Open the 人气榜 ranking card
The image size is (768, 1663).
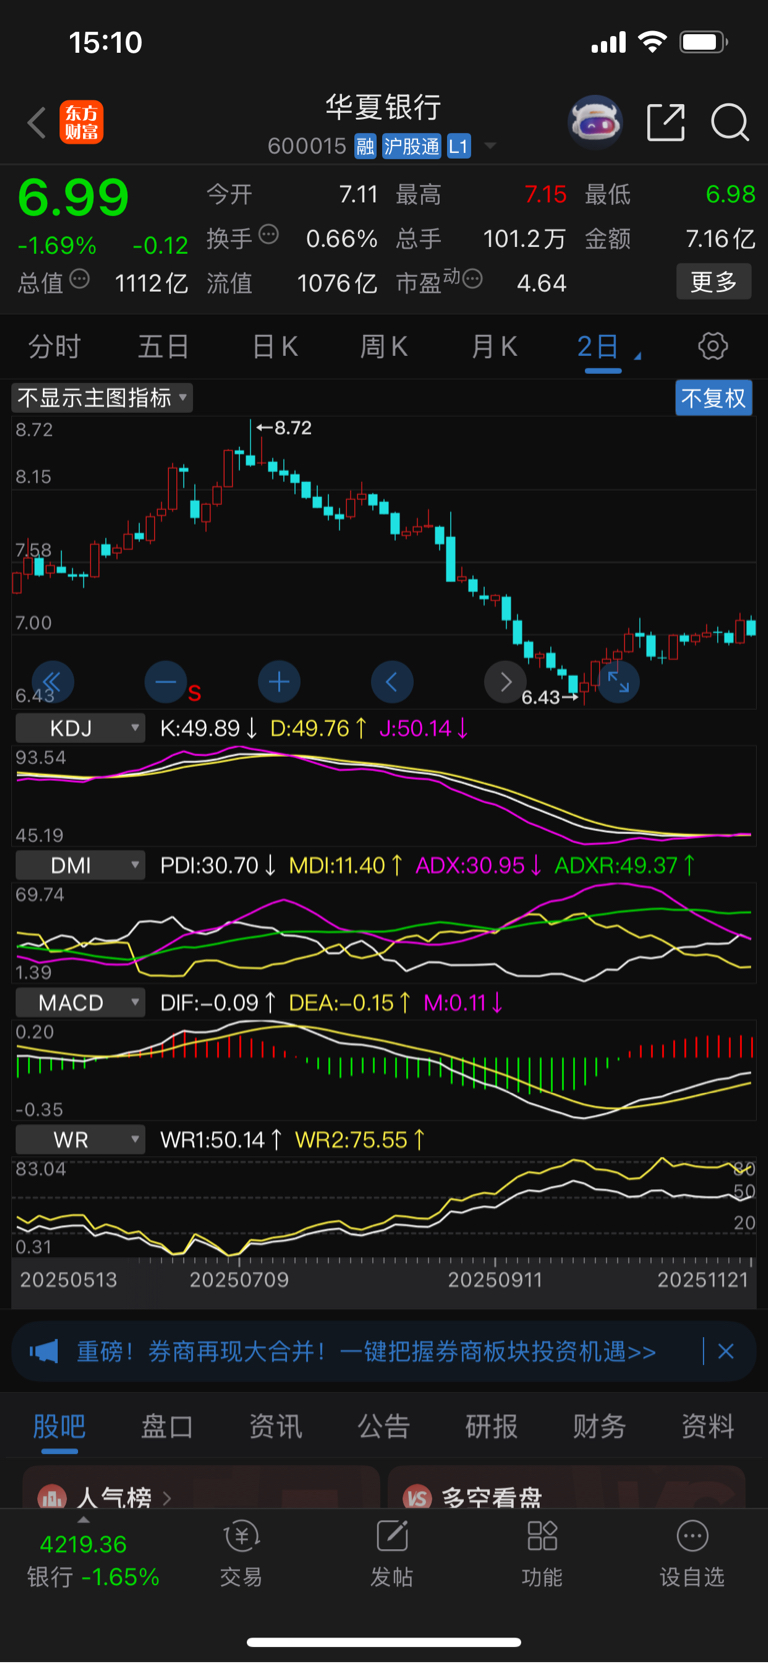[201, 1488]
